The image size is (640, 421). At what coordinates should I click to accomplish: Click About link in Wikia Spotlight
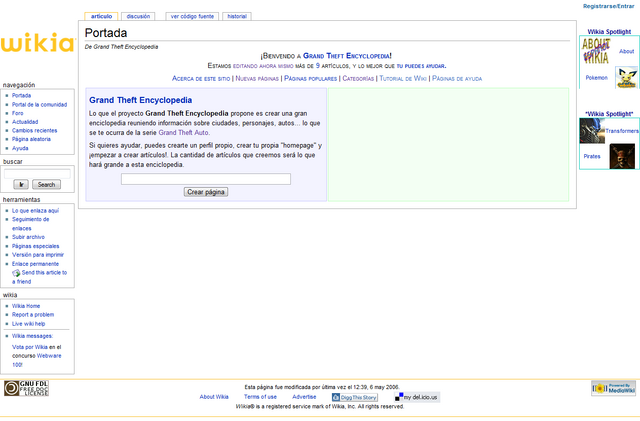(627, 51)
